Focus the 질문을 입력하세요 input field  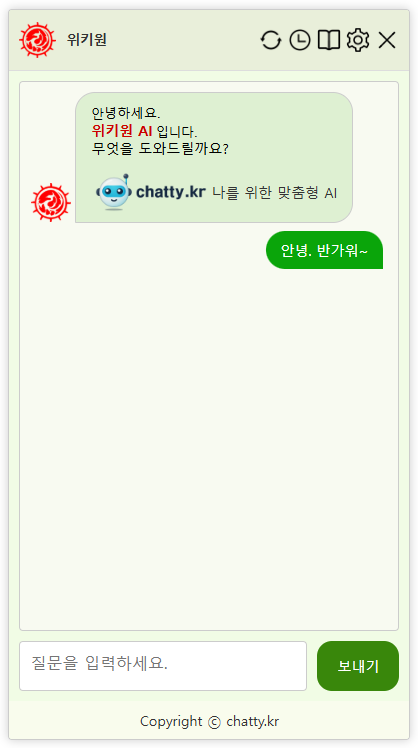163,665
